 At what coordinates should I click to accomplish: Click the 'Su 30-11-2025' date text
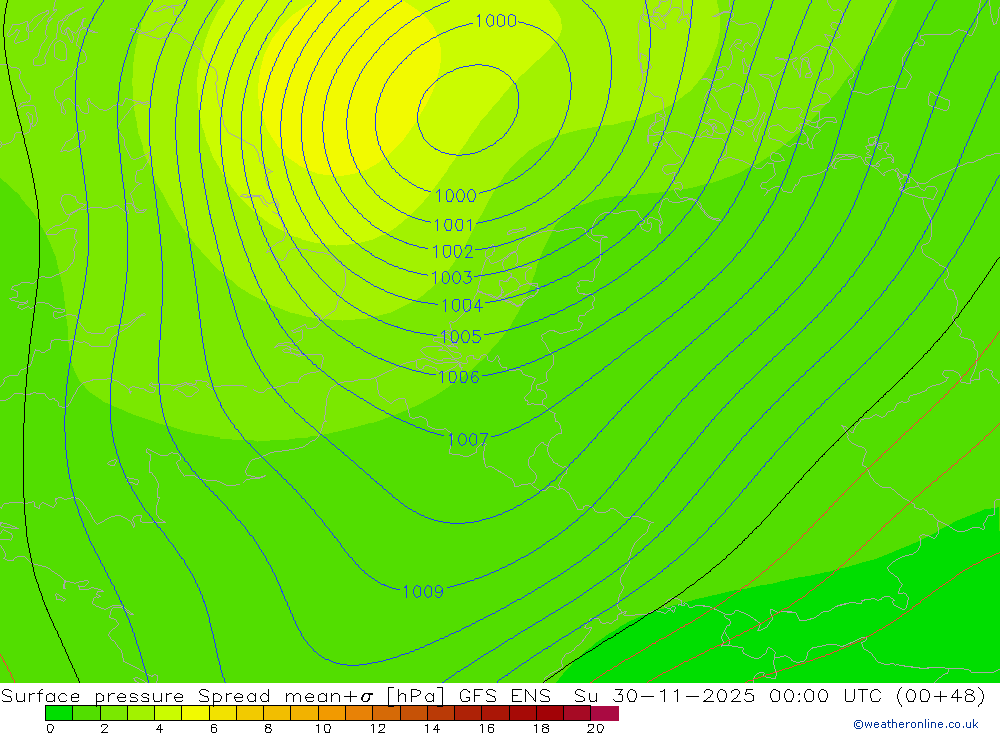tap(665, 695)
